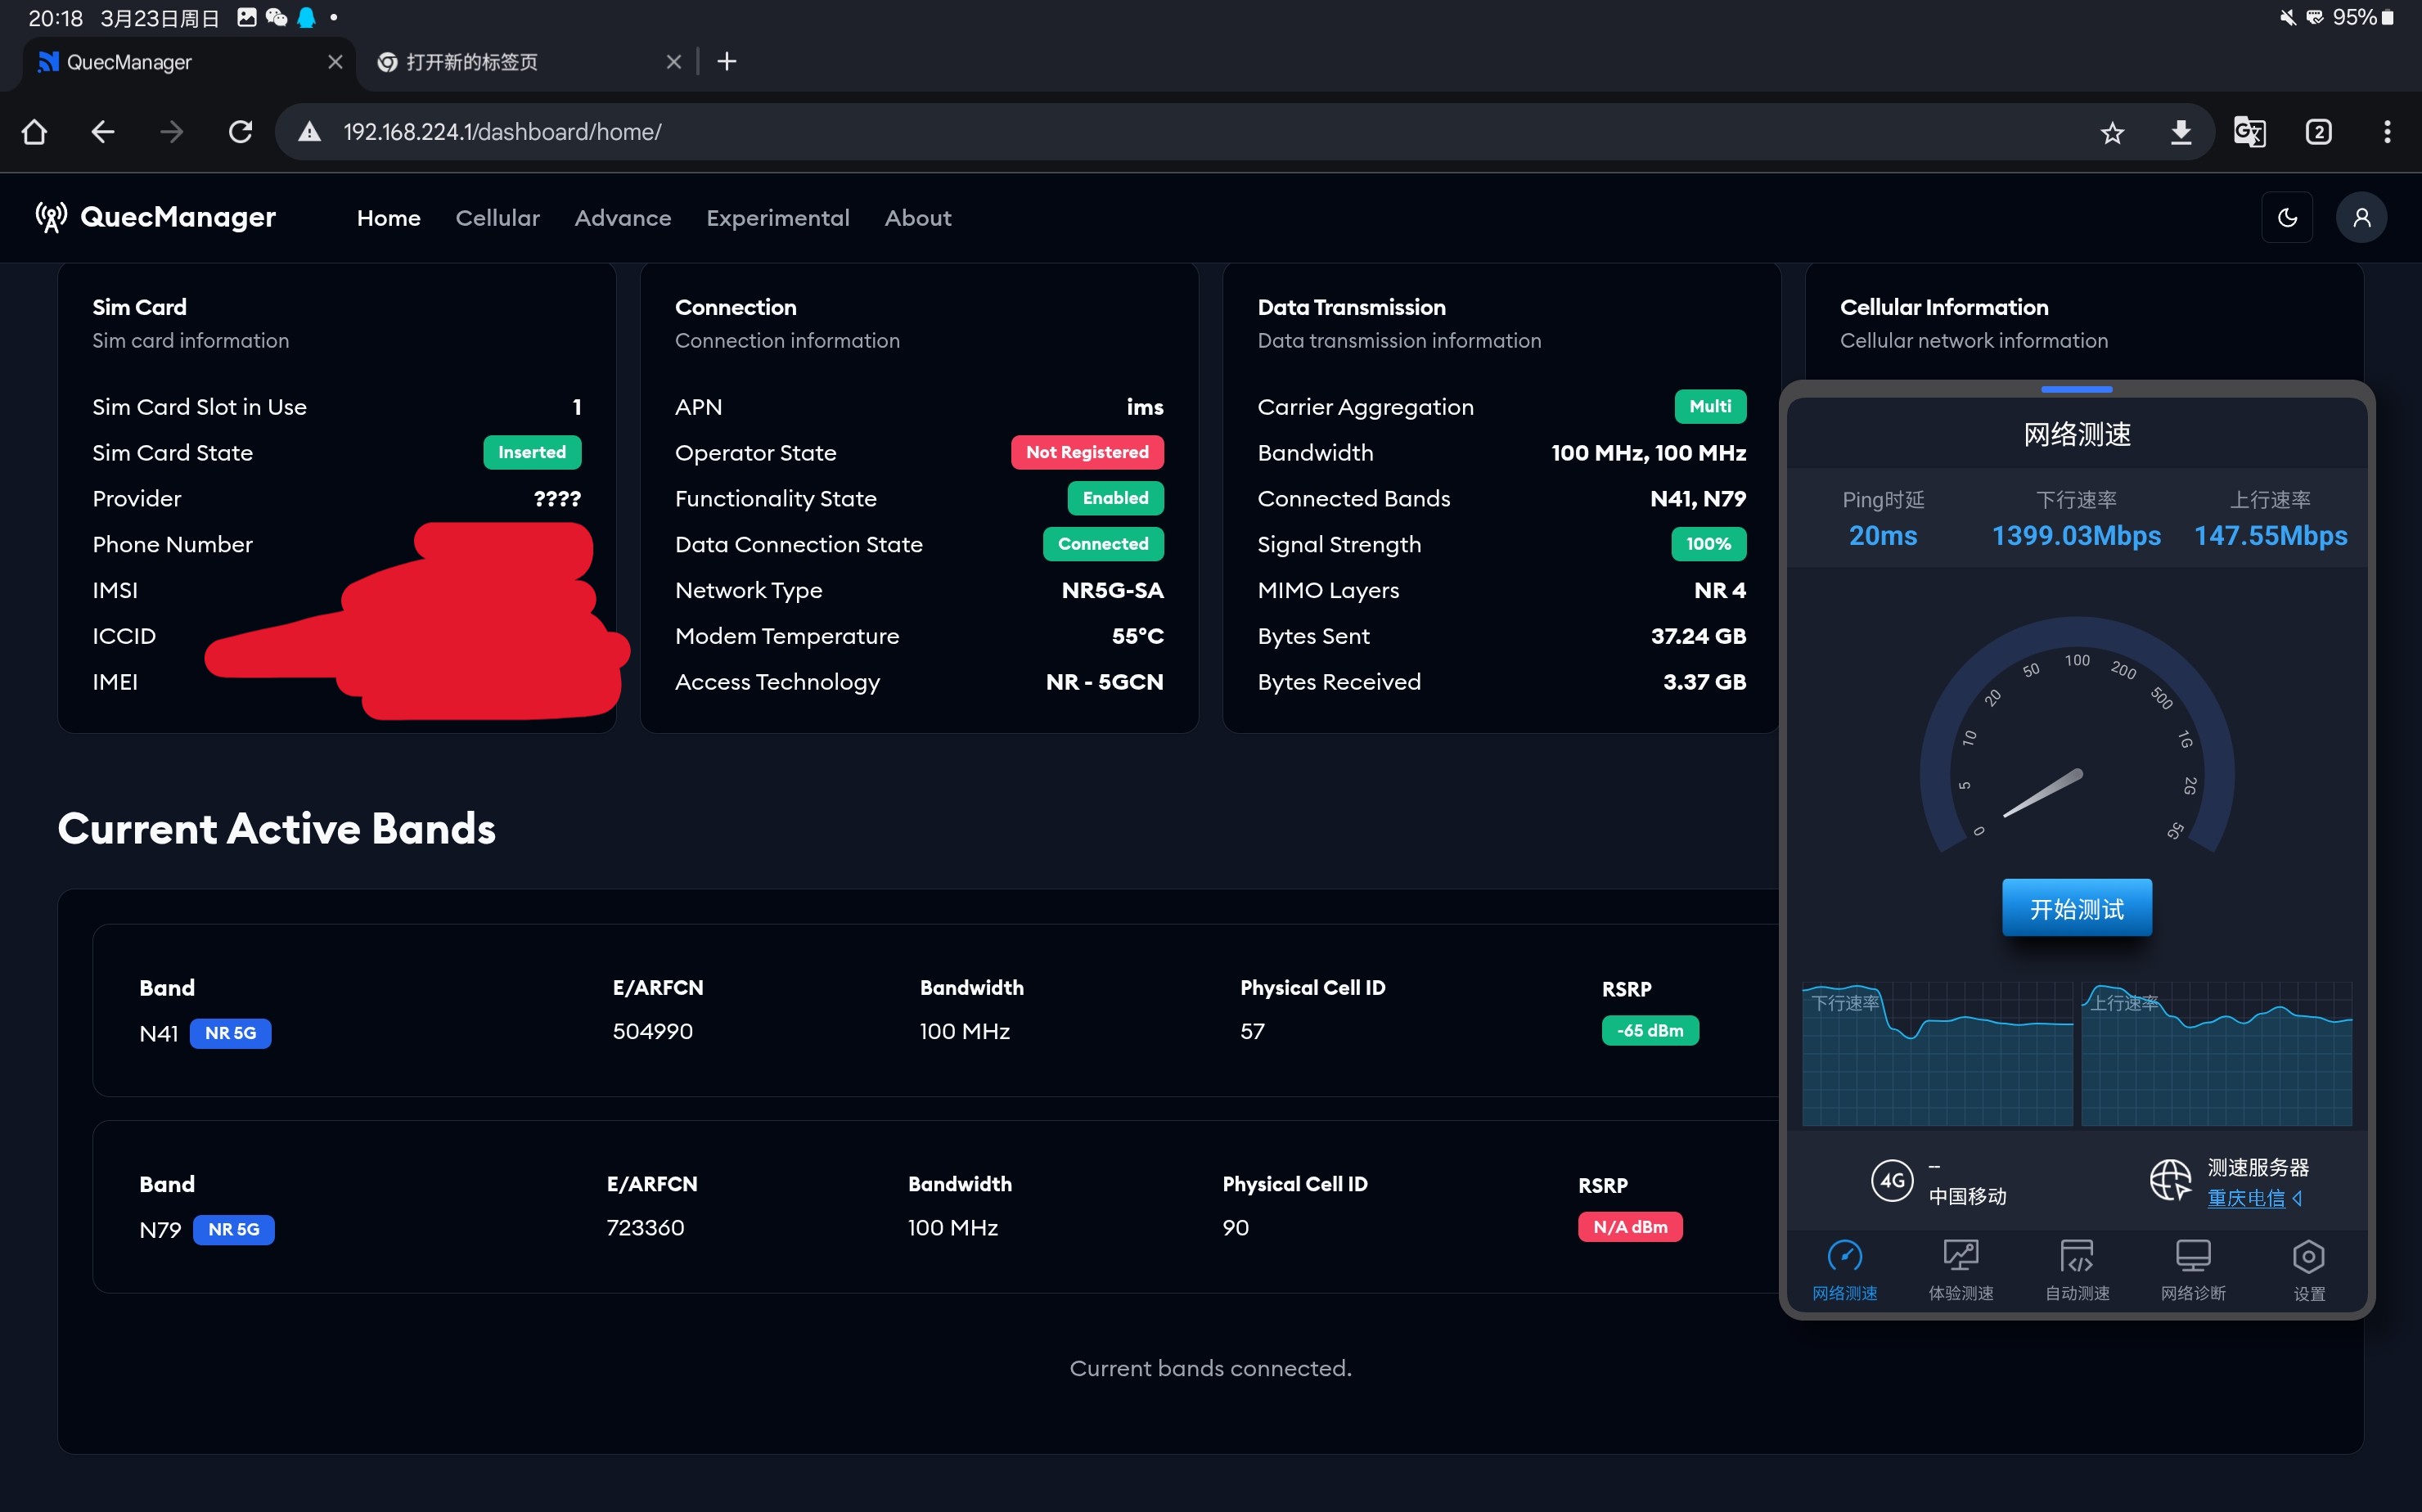
Task: Click the speed test window drag handle
Action: 2077,389
